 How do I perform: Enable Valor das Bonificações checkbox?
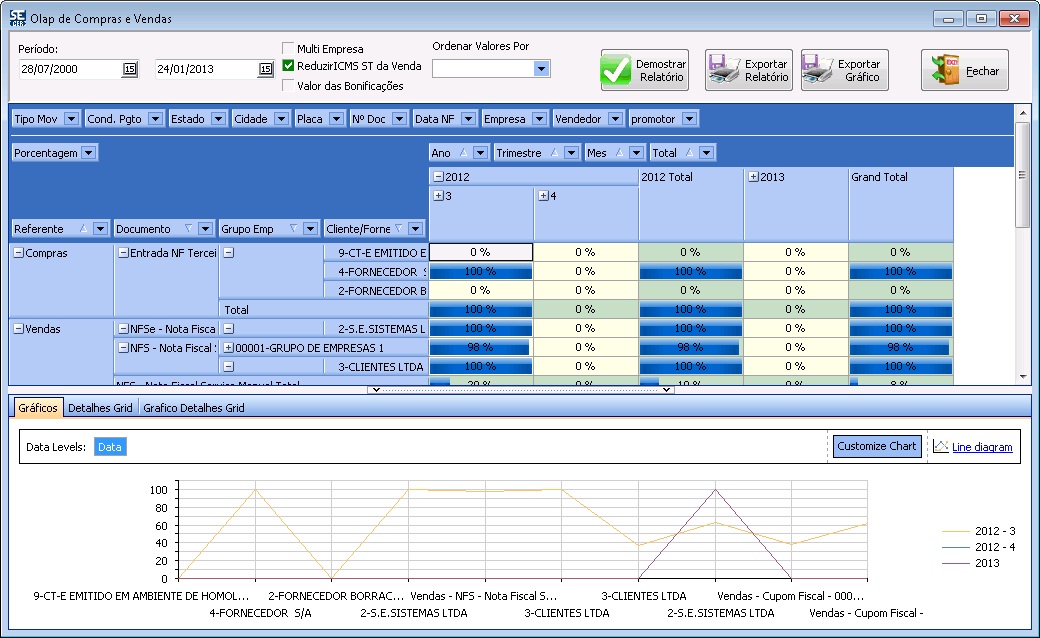pos(288,85)
